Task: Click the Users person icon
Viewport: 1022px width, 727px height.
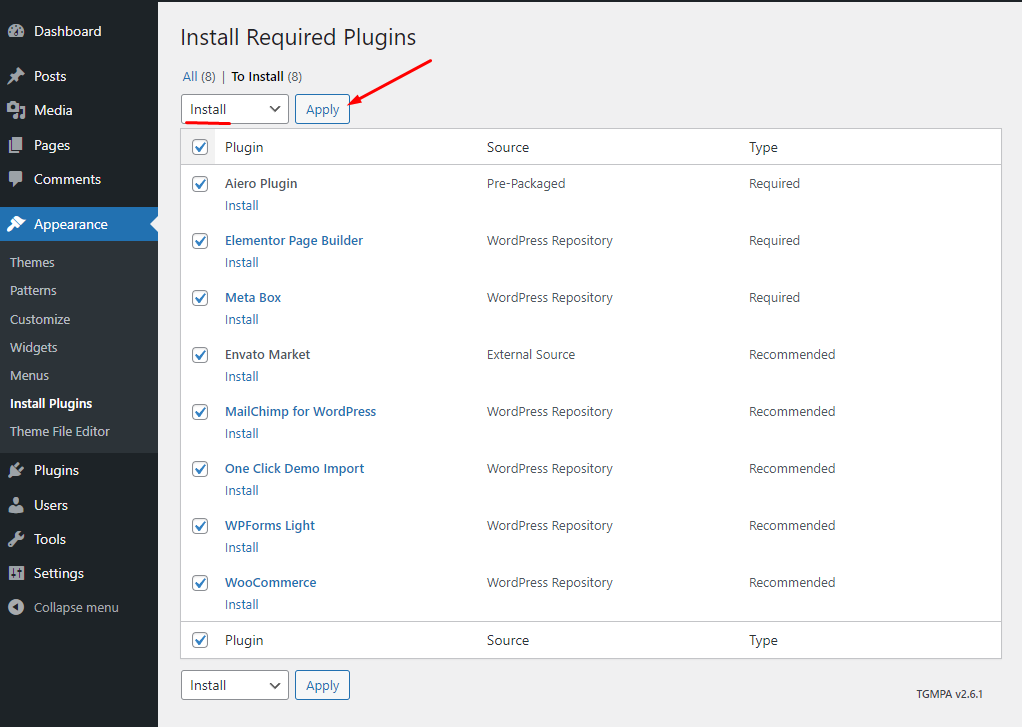Action: pyautogui.click(x=16, y=505)
